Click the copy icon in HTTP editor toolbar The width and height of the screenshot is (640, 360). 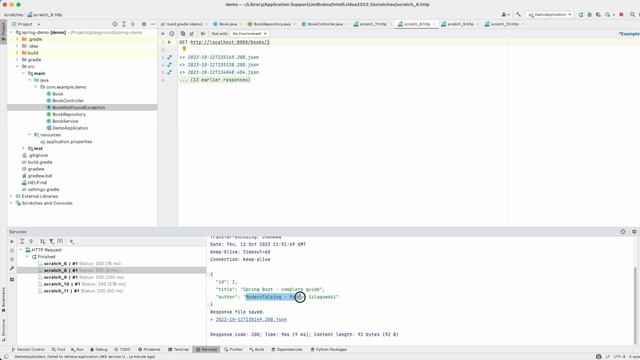(183, 33)
